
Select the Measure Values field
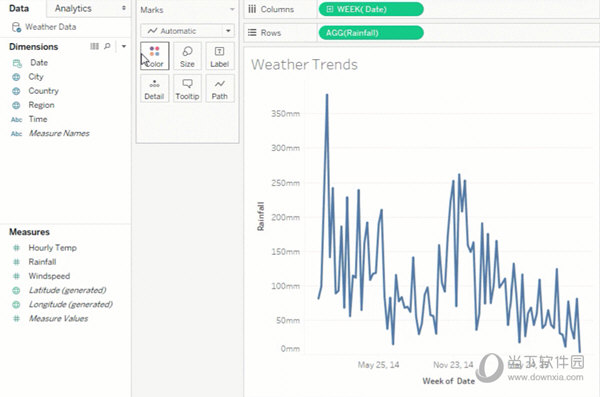click(58, 319)
